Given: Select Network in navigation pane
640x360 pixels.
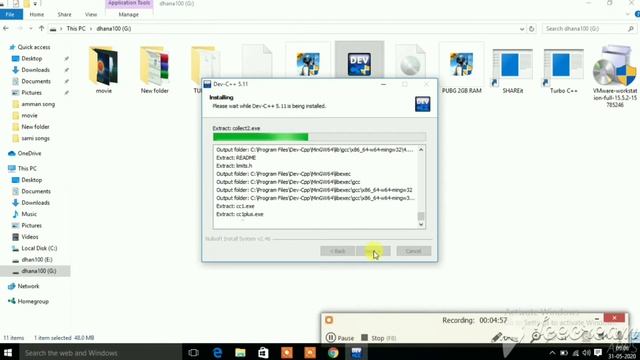Looking at the screenshot, I should click(x=28, y=286).
